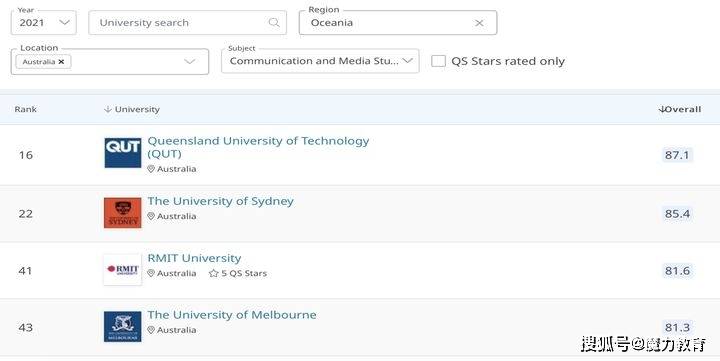Click the location pin in RMIT row

[151, 273]
